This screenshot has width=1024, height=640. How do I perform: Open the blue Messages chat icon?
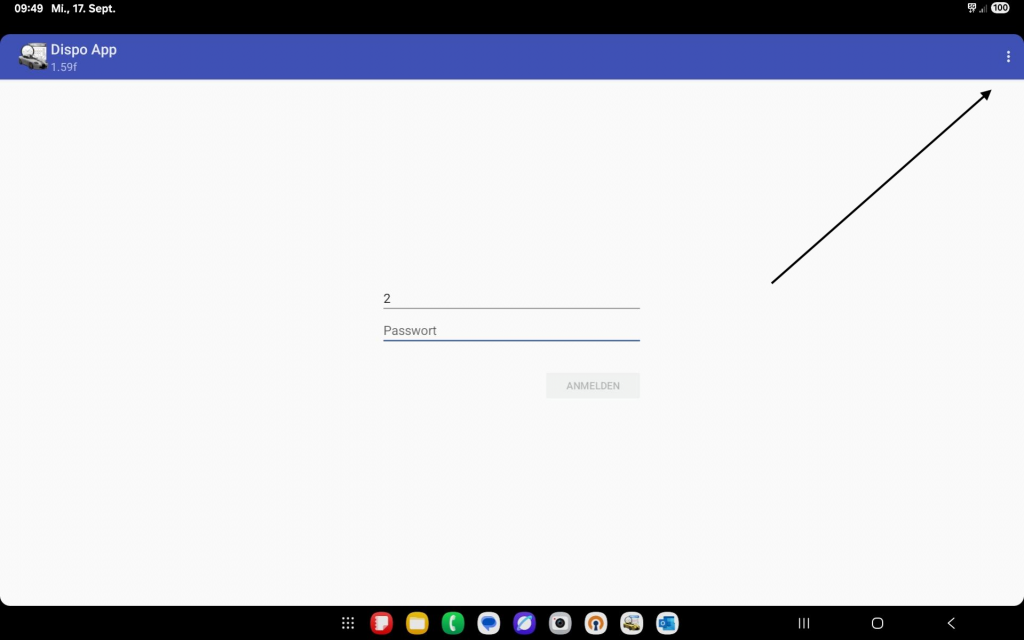coord(488,623)
